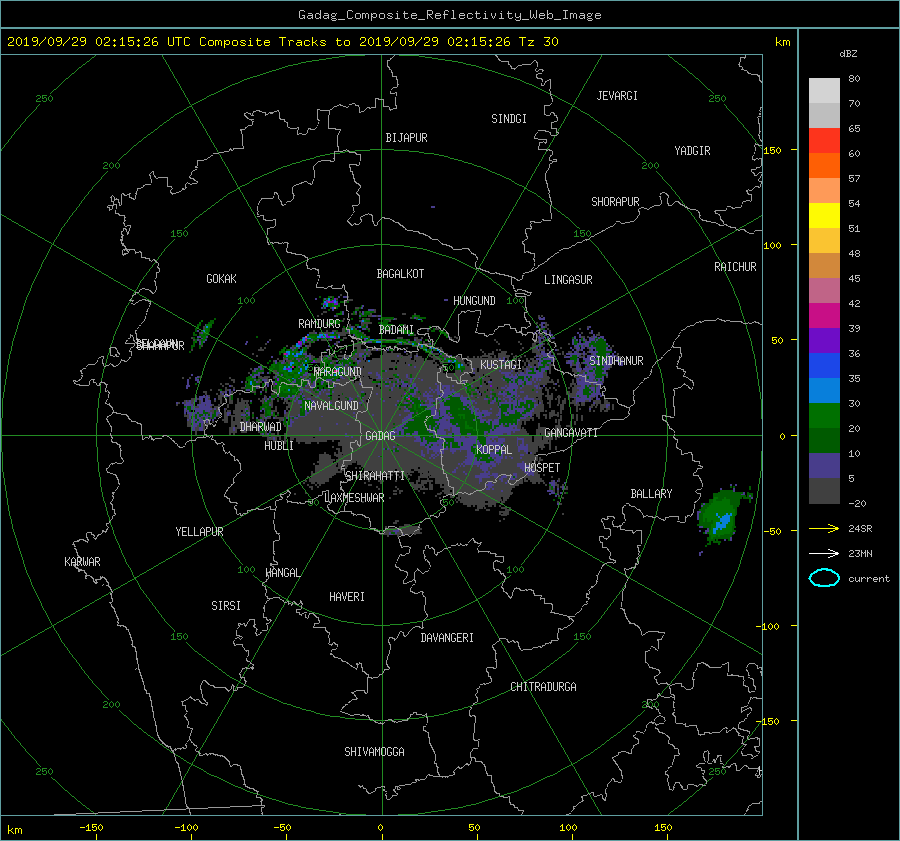Click the HOSPET city label
The image size is (900, 841).
[542, 468]
